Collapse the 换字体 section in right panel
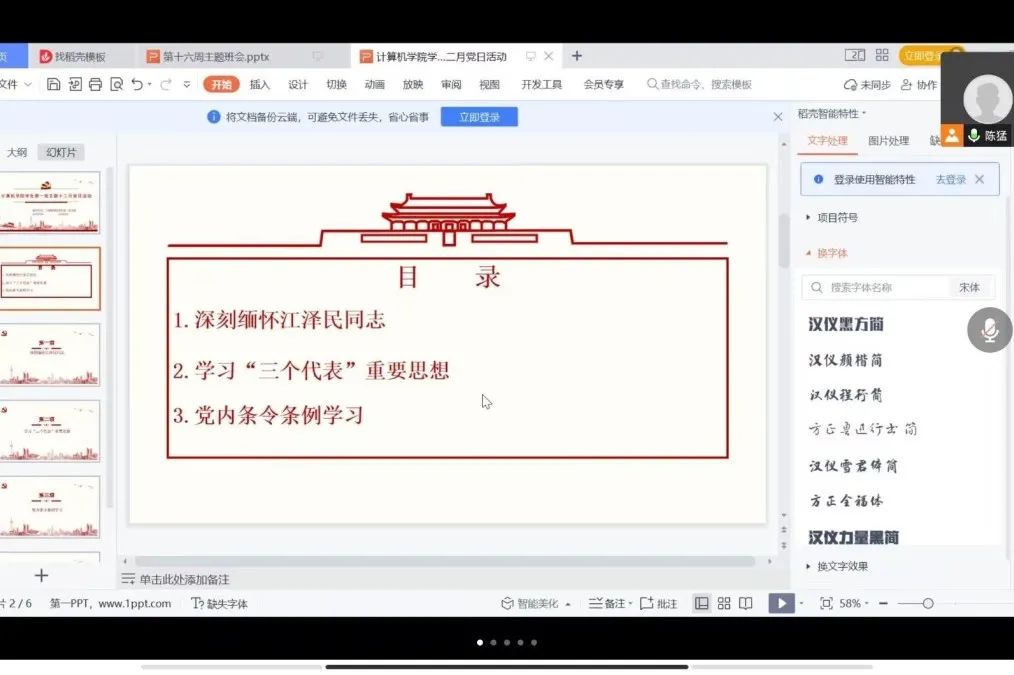 pyautogui.click(x=830, y=254)
